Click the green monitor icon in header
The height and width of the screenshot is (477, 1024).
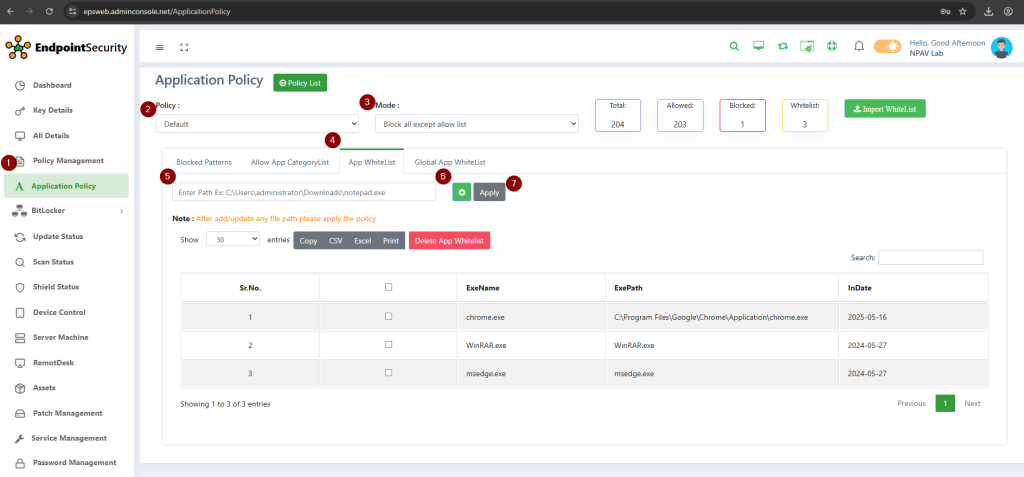[x=759, y=46]
